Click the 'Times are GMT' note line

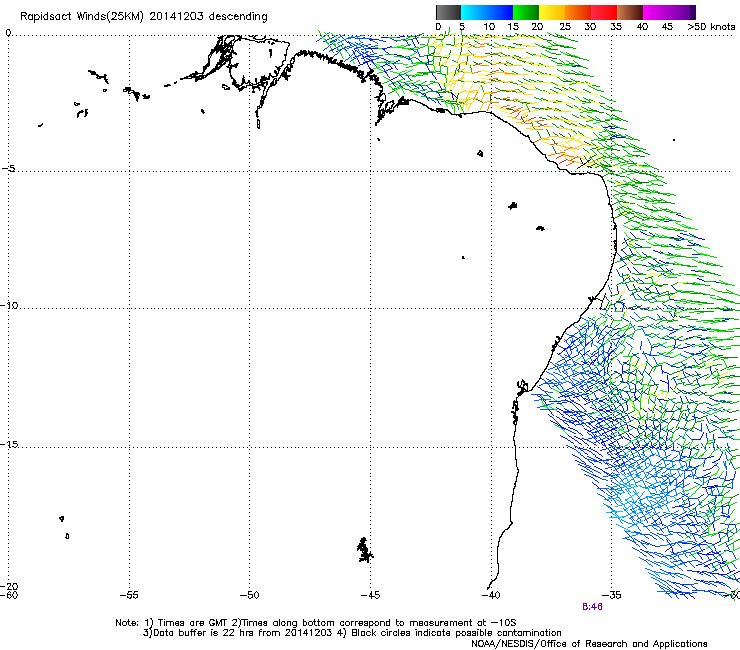316,623
